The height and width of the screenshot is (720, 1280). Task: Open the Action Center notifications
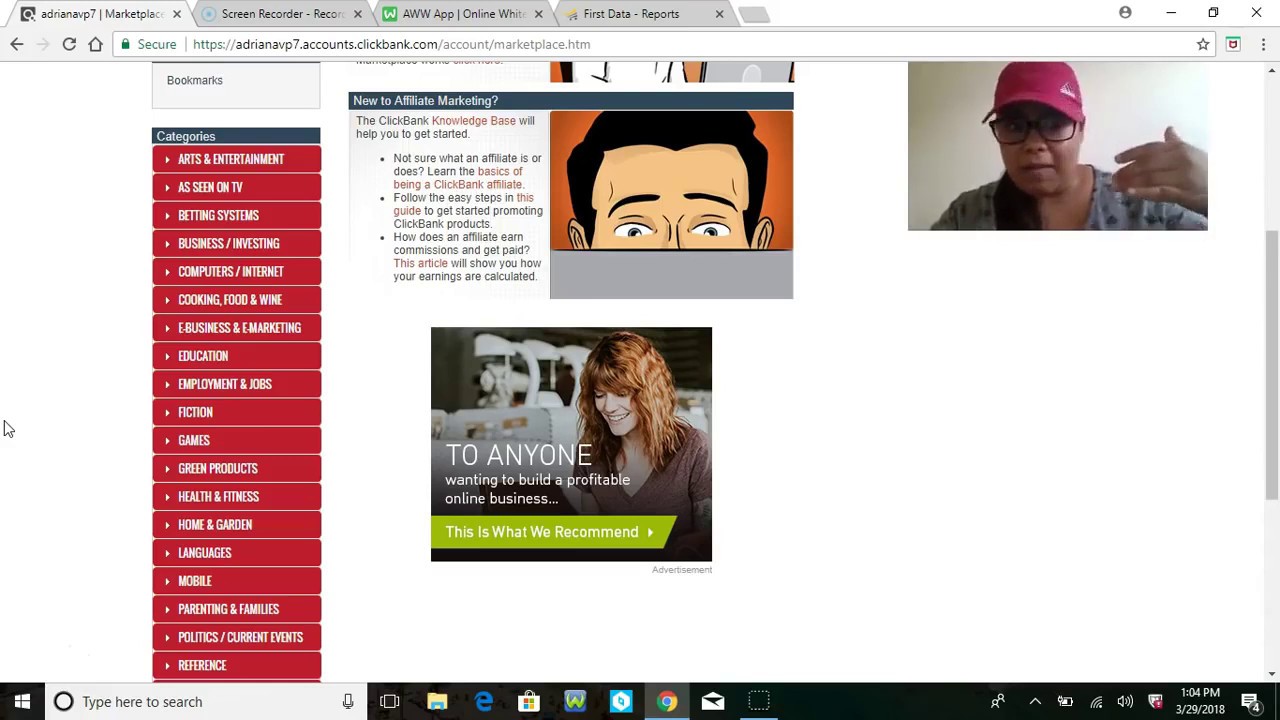1250,702
